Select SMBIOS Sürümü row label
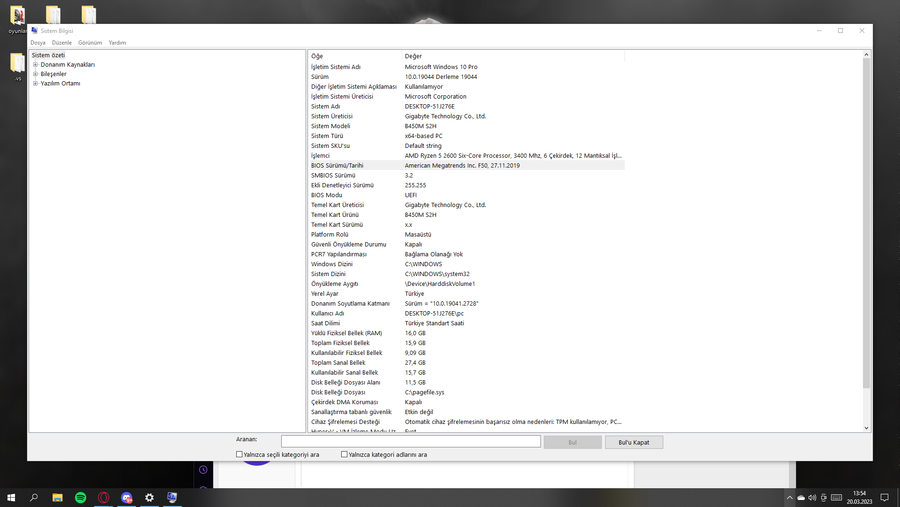The width and height of the screenshot is (900, 507). point(333,175)
